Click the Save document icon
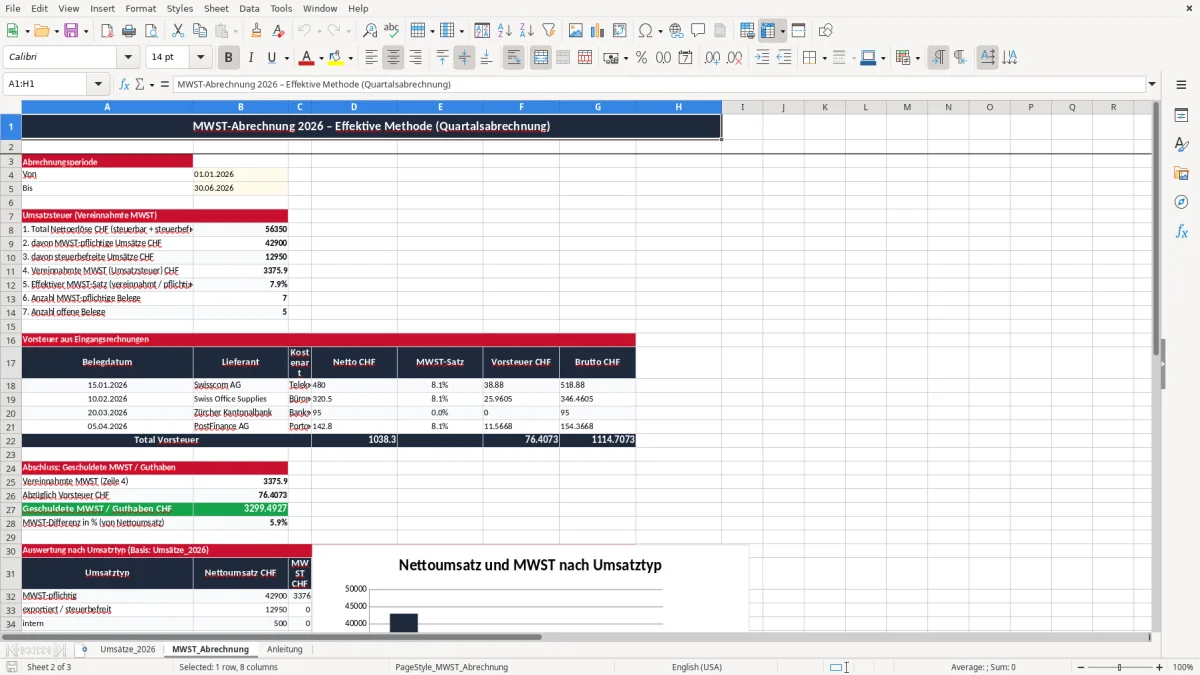1200x675 pixels. click(x=71, y=31)
